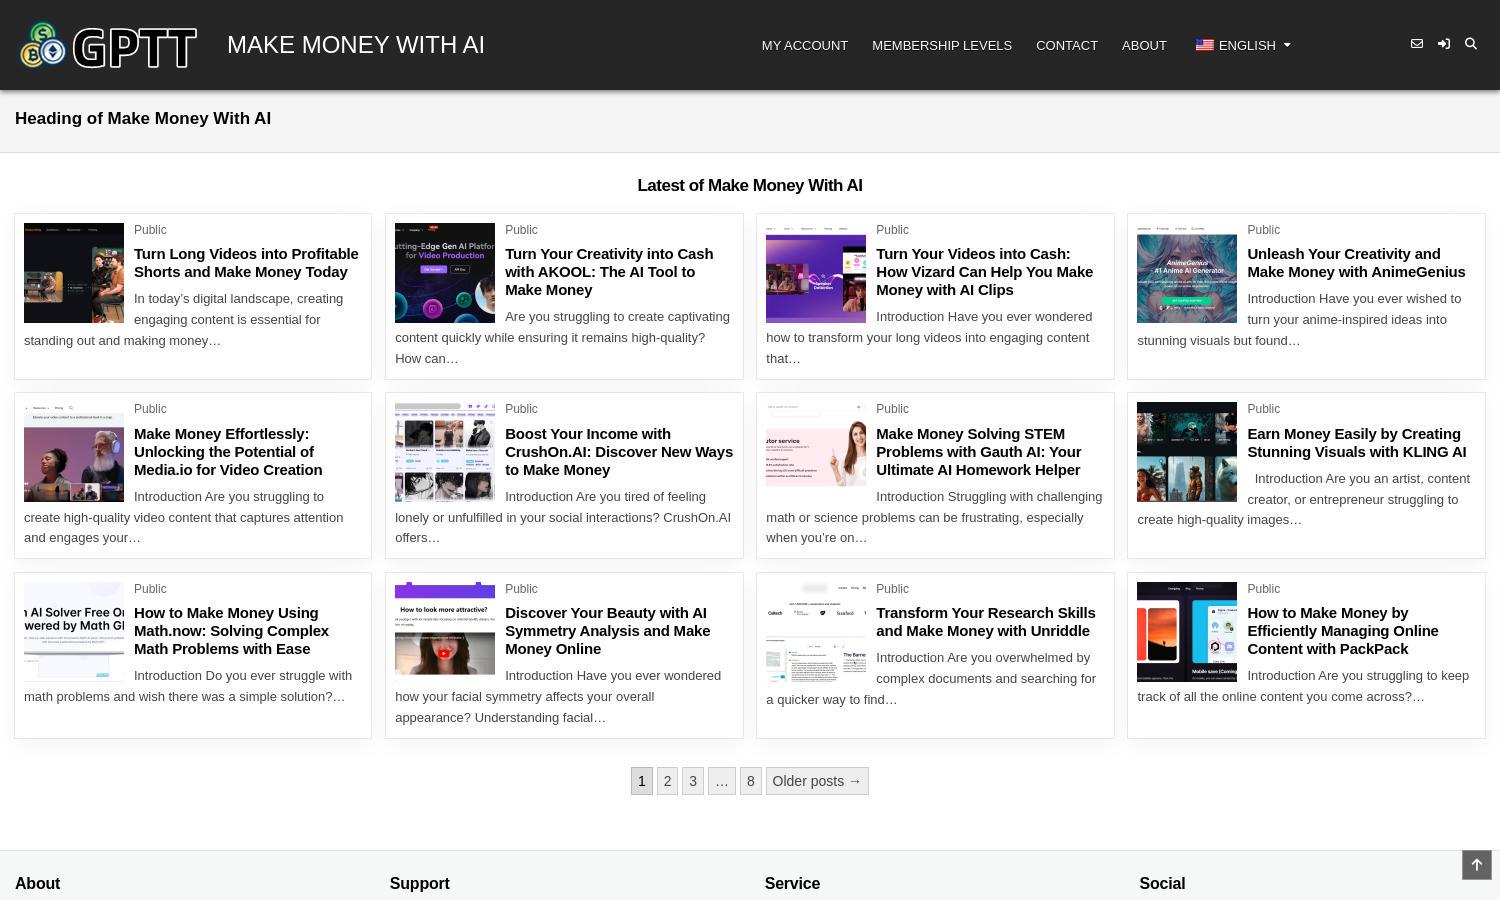Open the AKOOL AI Tool article

(609, 272)
